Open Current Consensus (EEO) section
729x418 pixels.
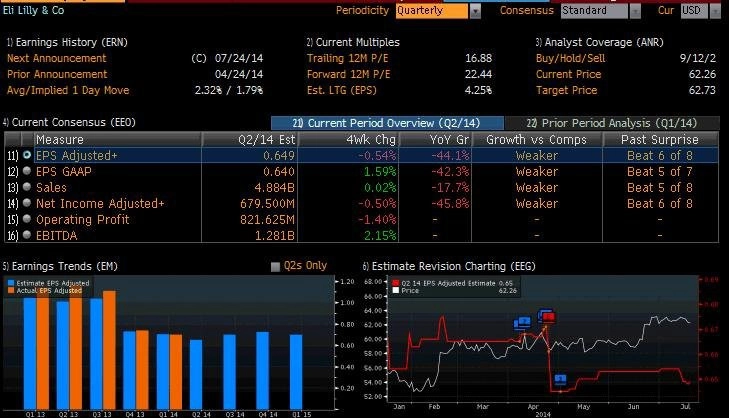[69, 122]
